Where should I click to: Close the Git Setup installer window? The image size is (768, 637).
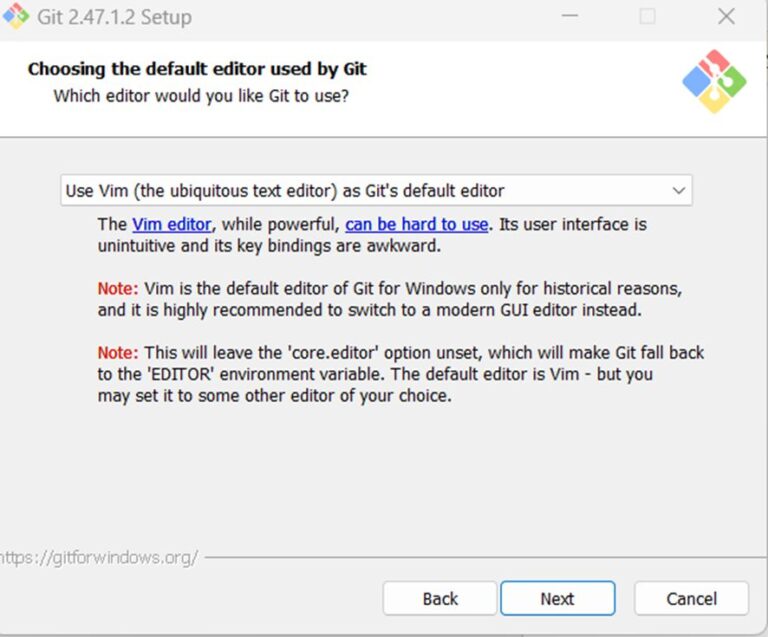pos(727,17)
